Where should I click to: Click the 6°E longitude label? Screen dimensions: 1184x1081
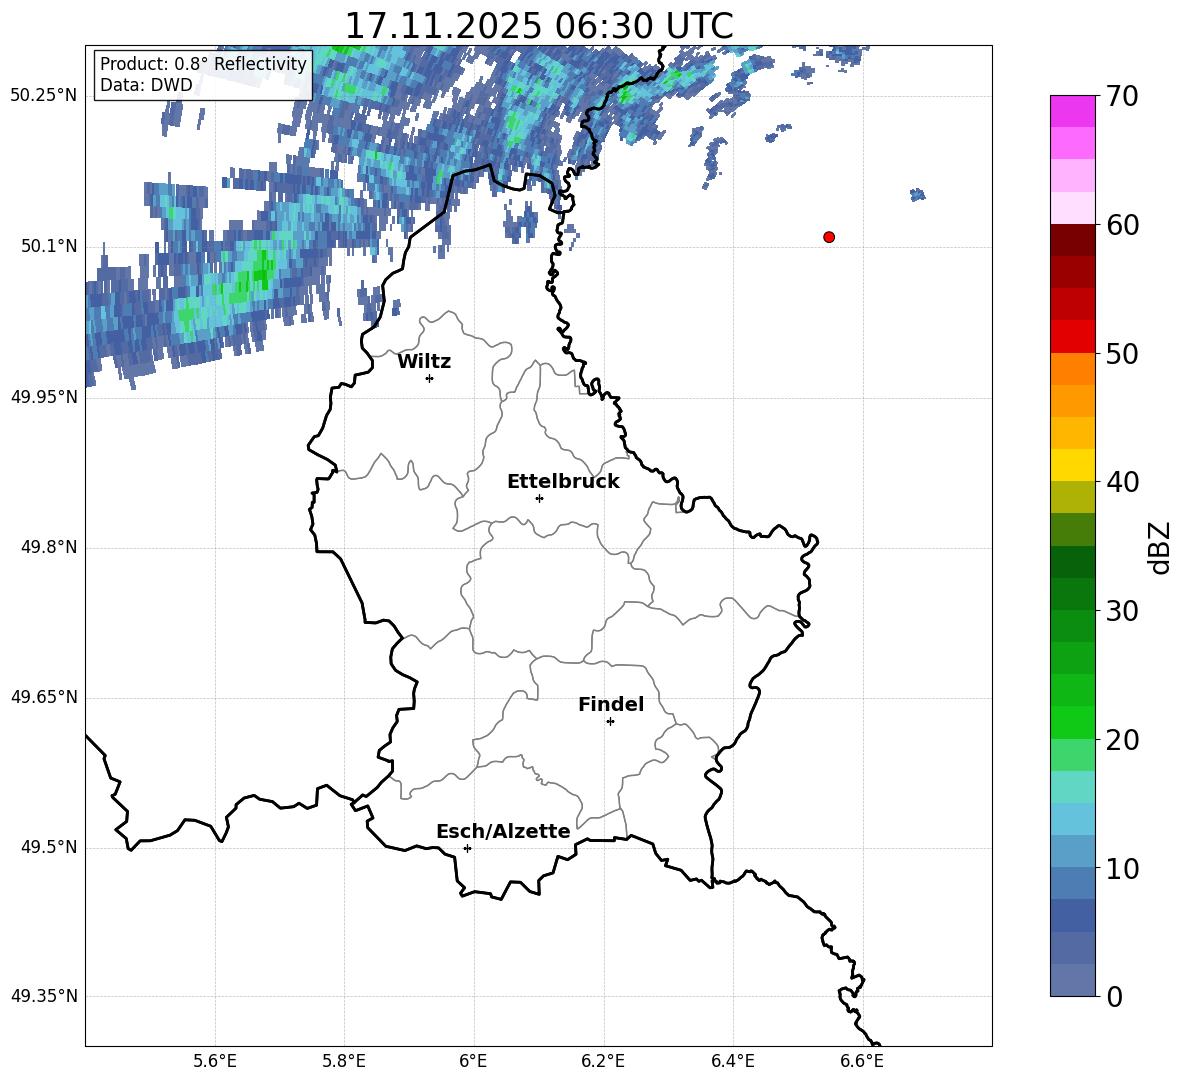[473, 1061]
